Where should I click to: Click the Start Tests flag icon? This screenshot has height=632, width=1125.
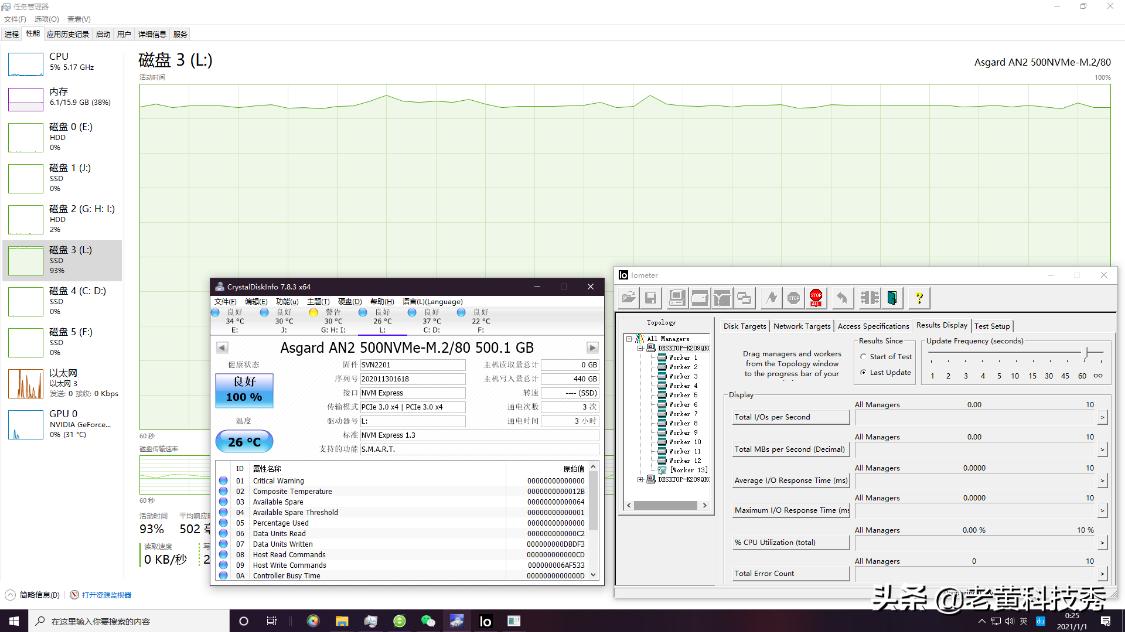[770, 297]
